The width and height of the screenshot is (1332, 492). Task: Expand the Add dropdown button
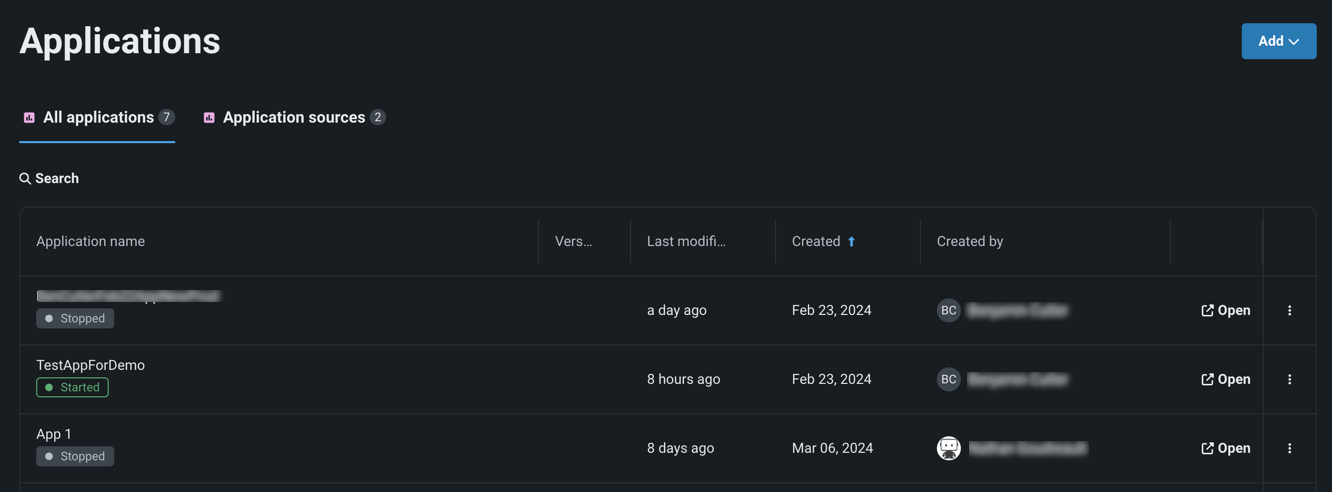(x=1278, y=41)
